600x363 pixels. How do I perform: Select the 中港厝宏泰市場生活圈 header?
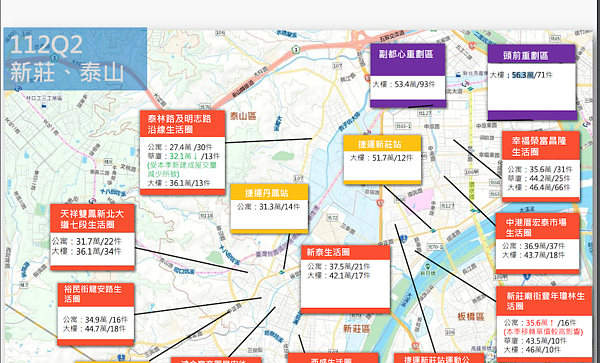tap(537, 227)
